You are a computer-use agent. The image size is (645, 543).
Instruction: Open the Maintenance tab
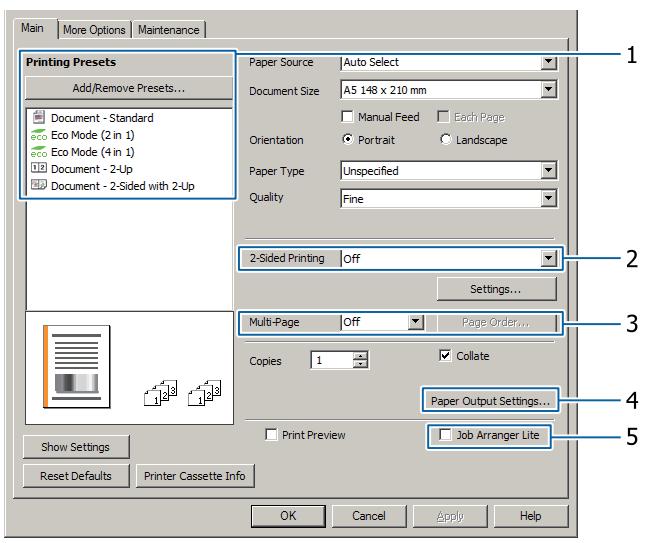point(168,30)
